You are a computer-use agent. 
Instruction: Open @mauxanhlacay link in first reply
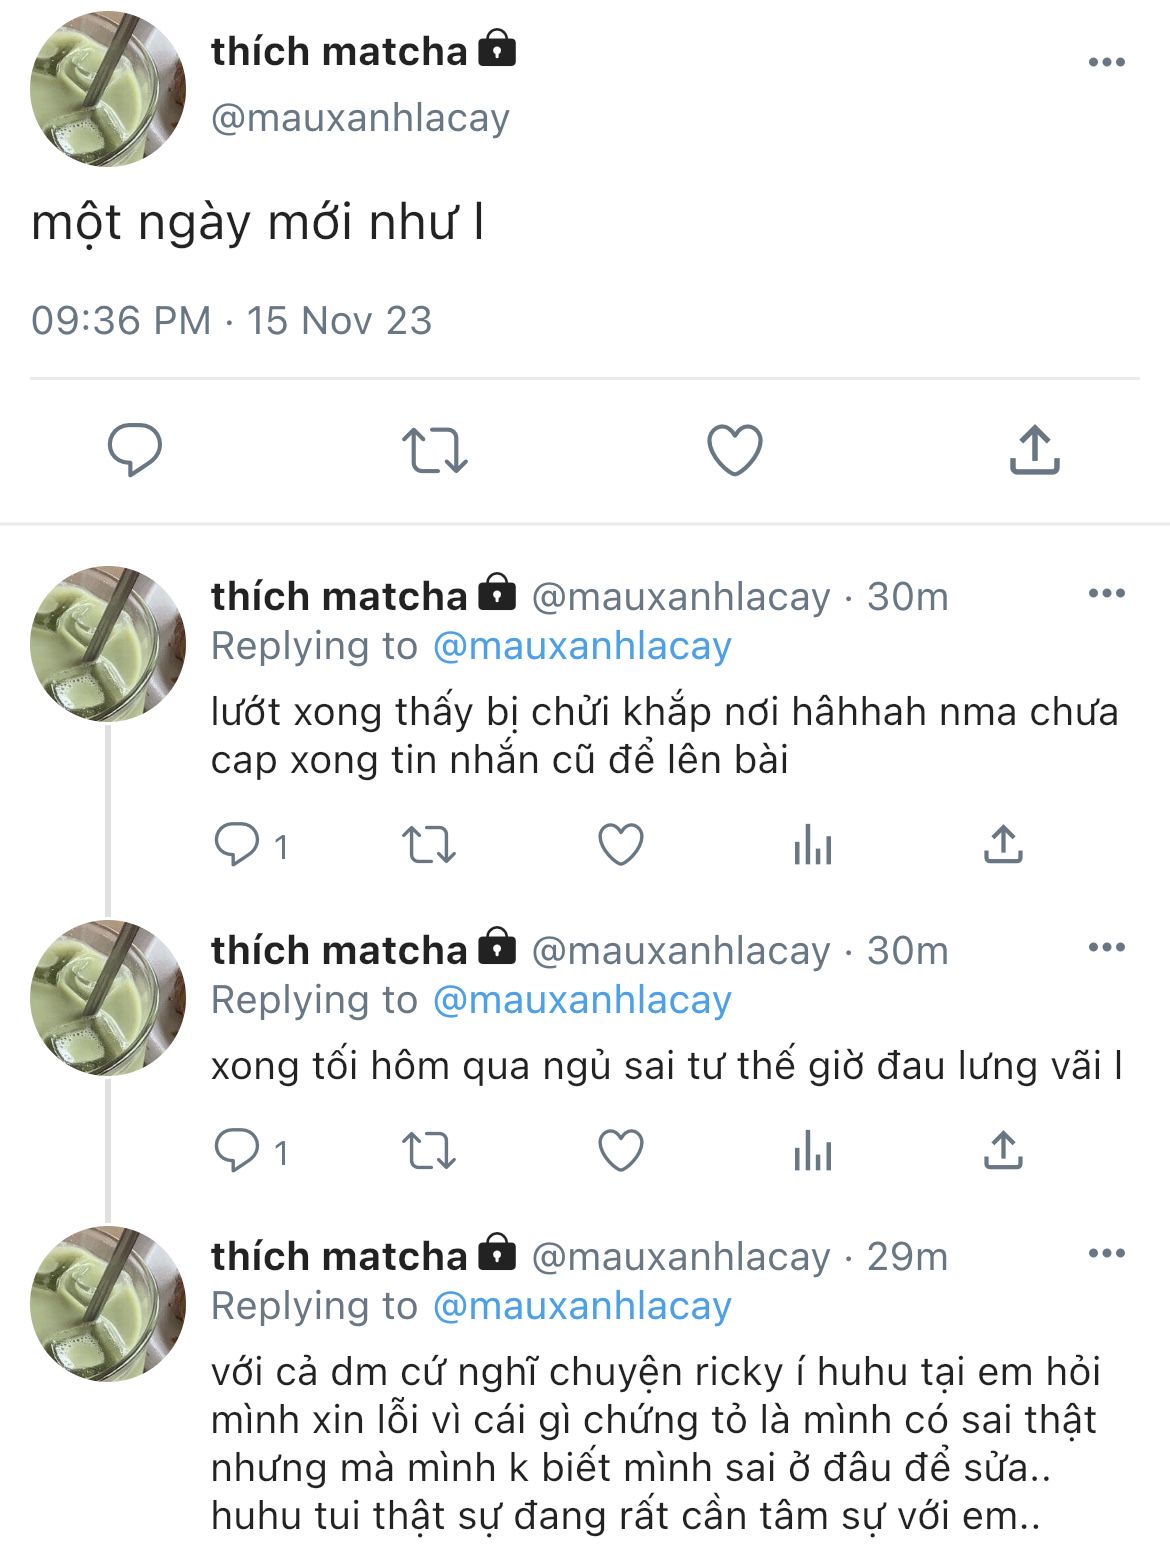[x=582, y=647]
